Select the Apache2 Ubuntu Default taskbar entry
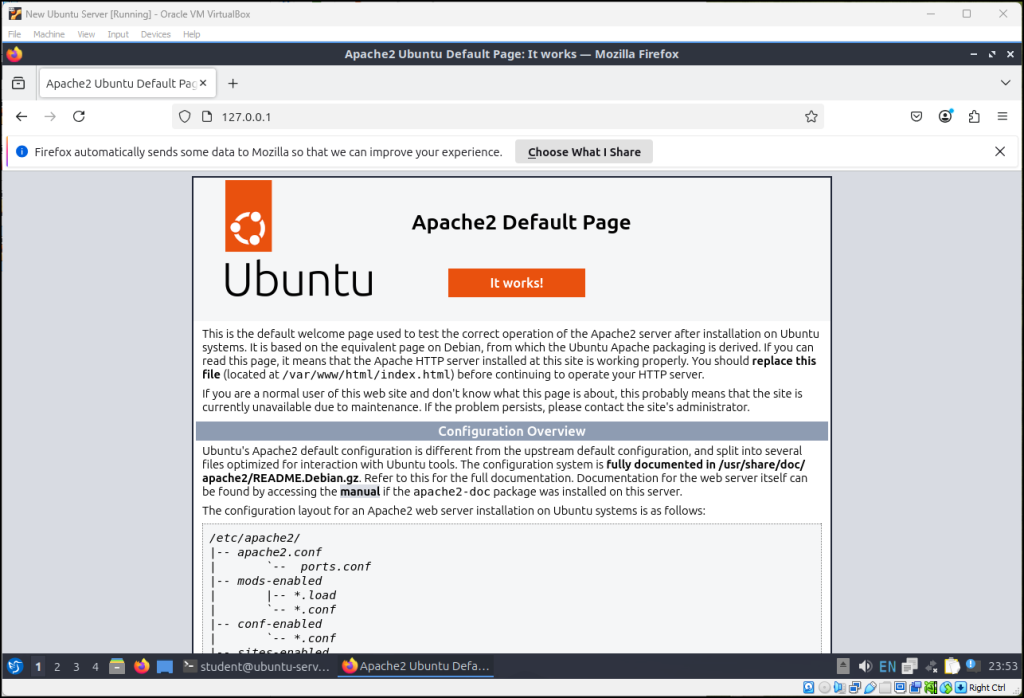The width and height of the screenshot is (1024, 698). click(x=416, y=666)
